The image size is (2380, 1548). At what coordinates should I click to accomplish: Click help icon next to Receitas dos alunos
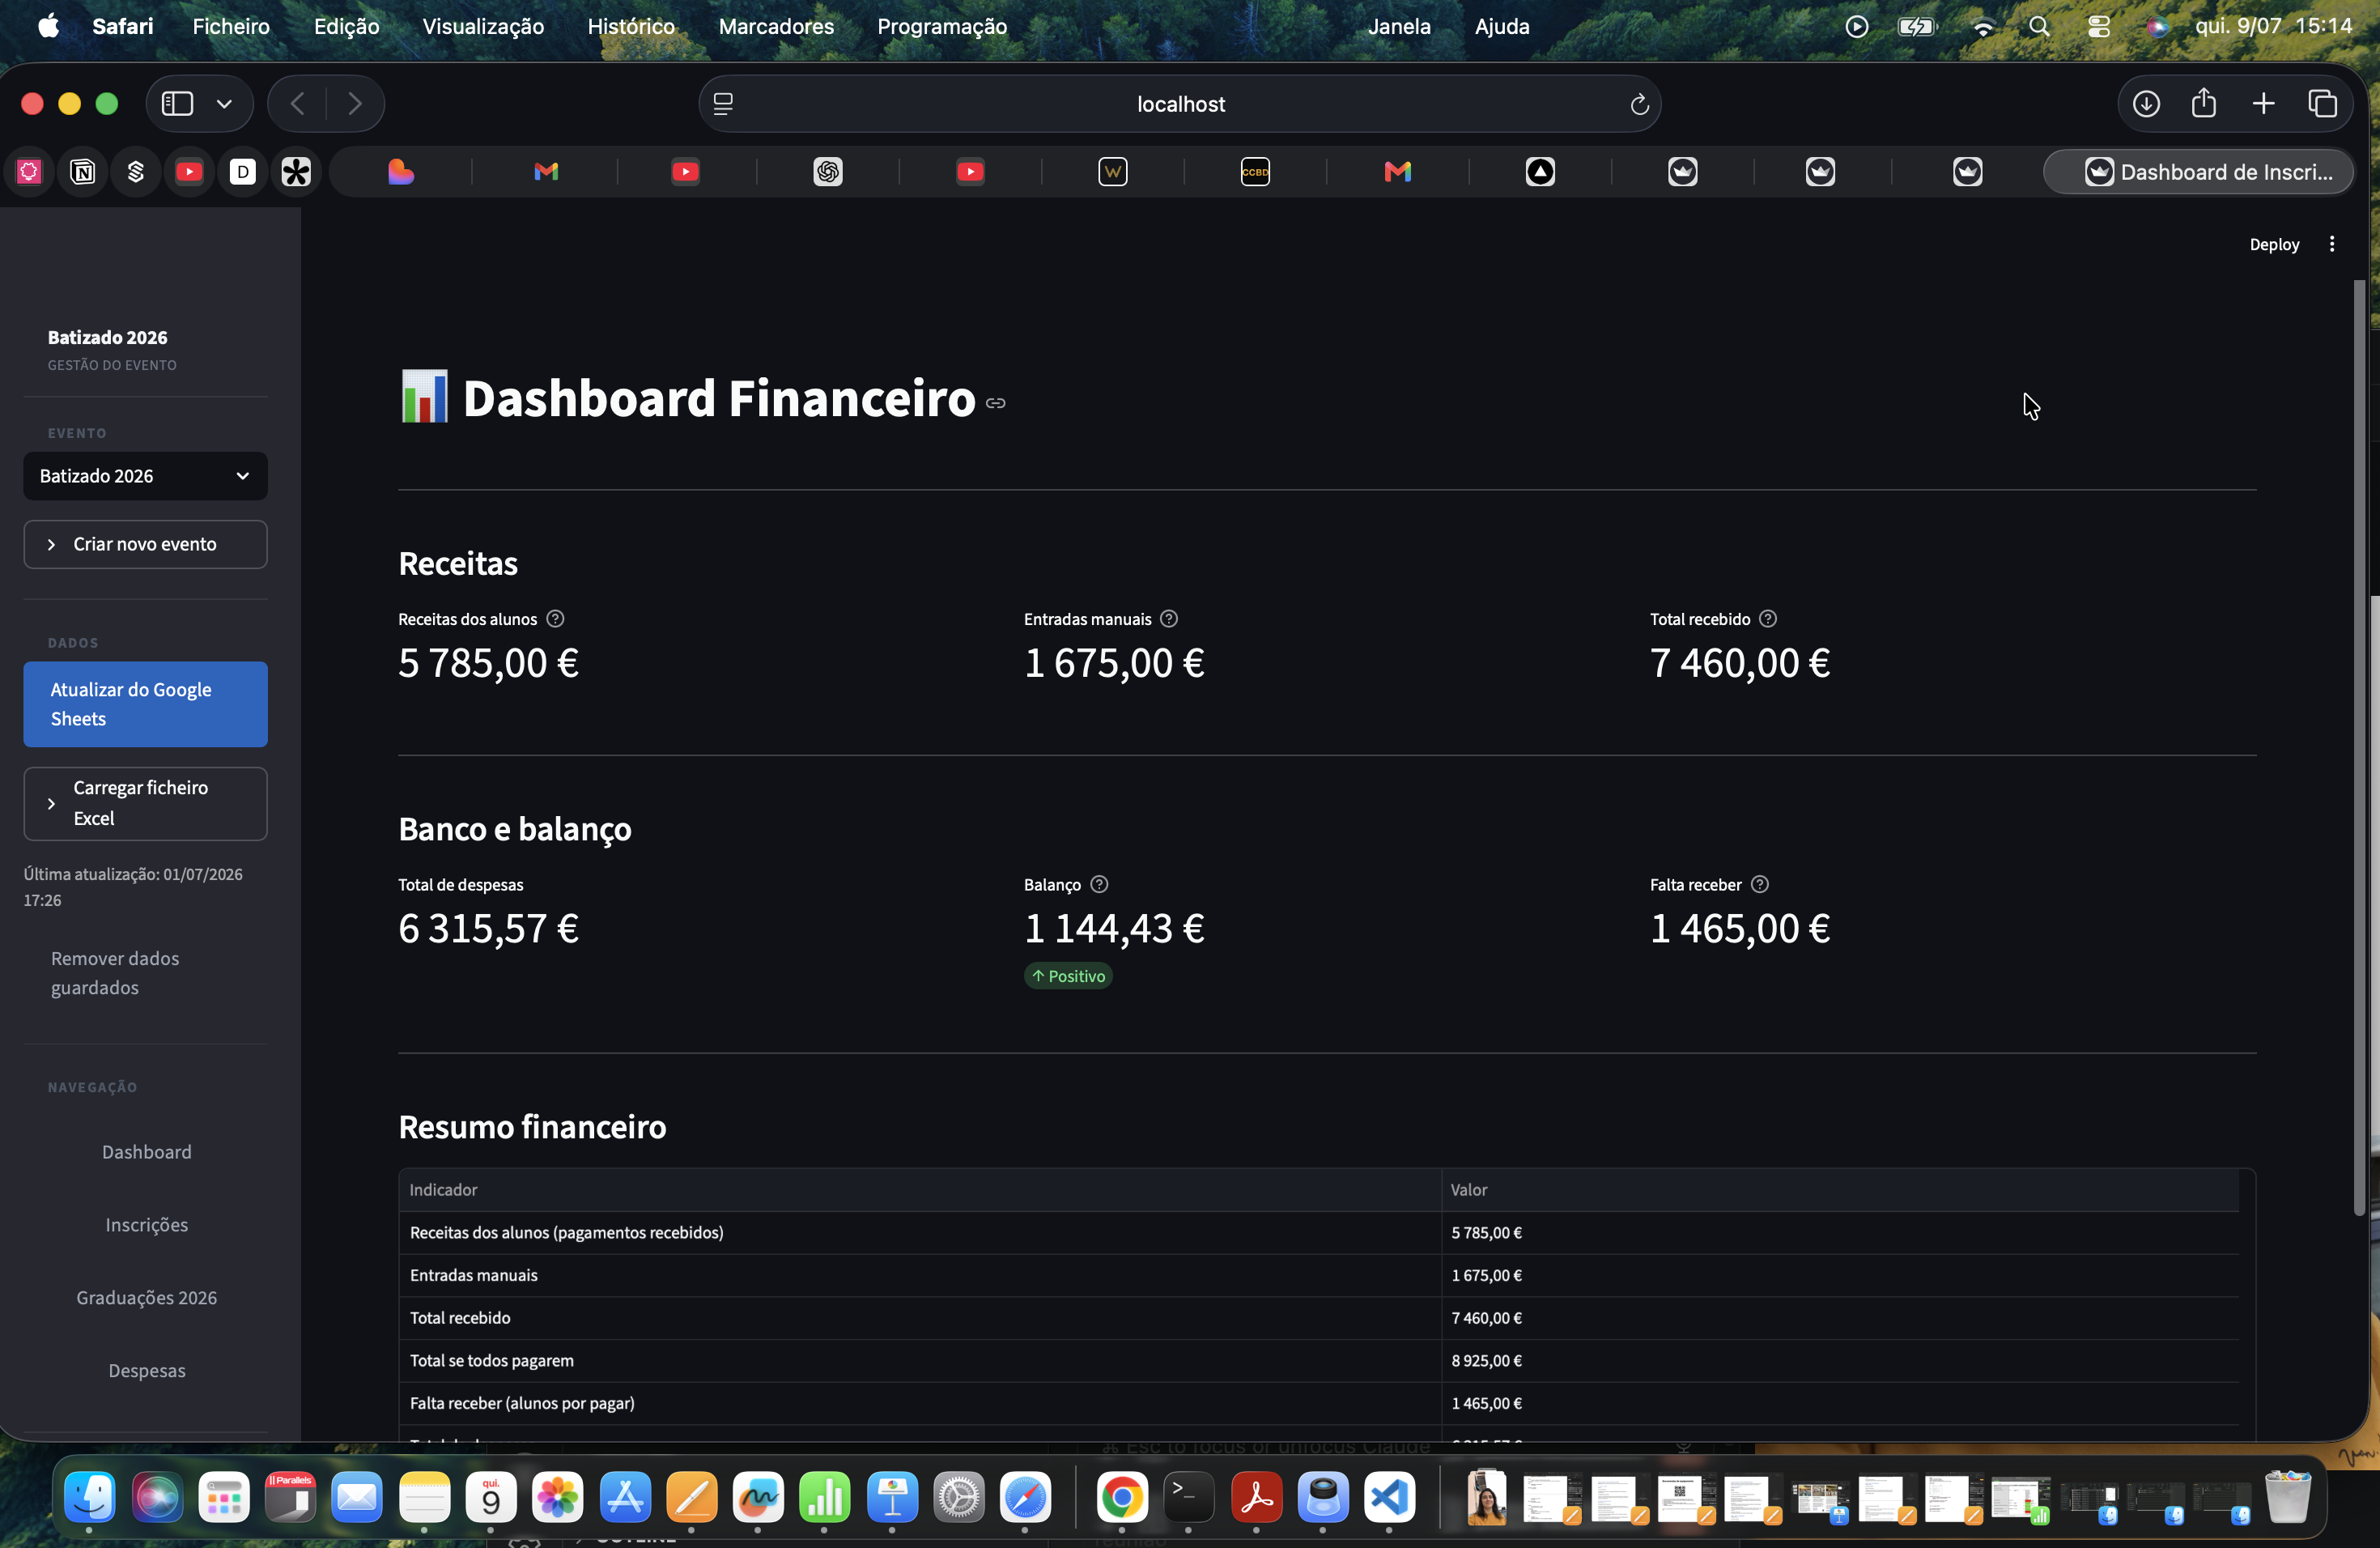click(555, 619)
